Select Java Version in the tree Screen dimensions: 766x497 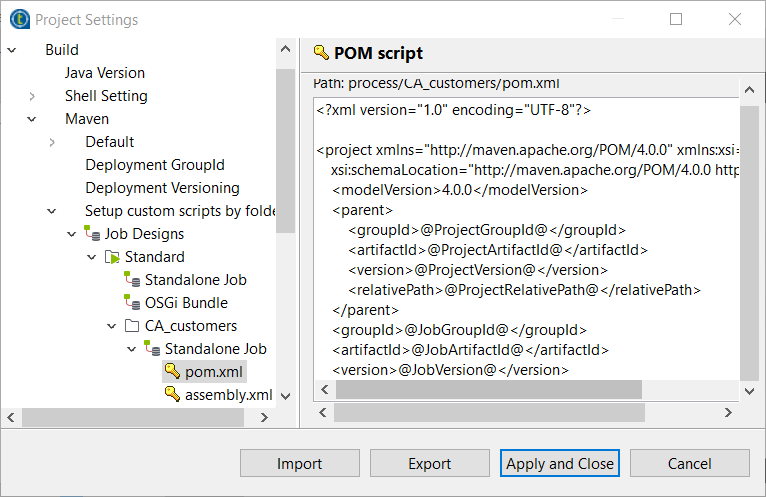(x=105, y=73)
